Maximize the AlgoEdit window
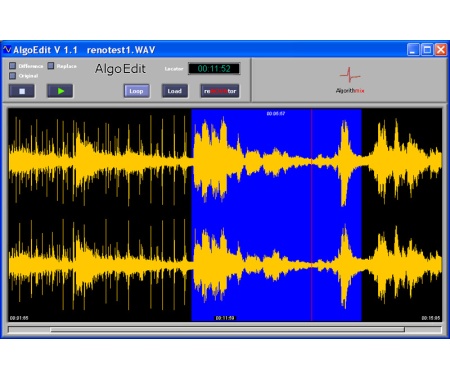The width and height of the screenshot is (450, 380). (x=427, y=50)
